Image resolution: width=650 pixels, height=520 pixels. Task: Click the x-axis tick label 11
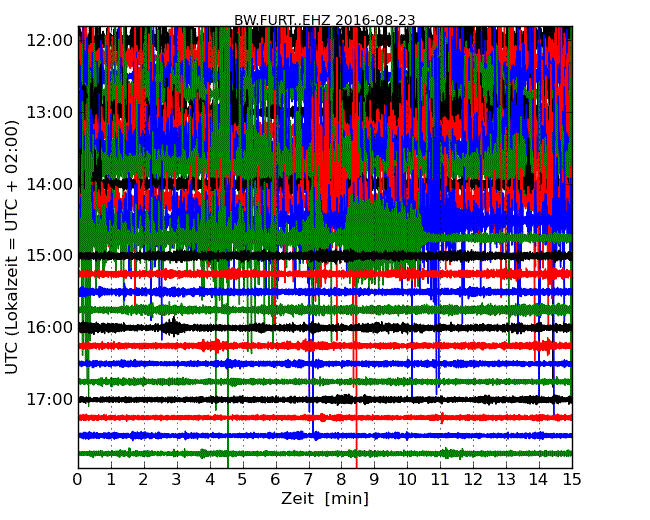pos(440,480)
